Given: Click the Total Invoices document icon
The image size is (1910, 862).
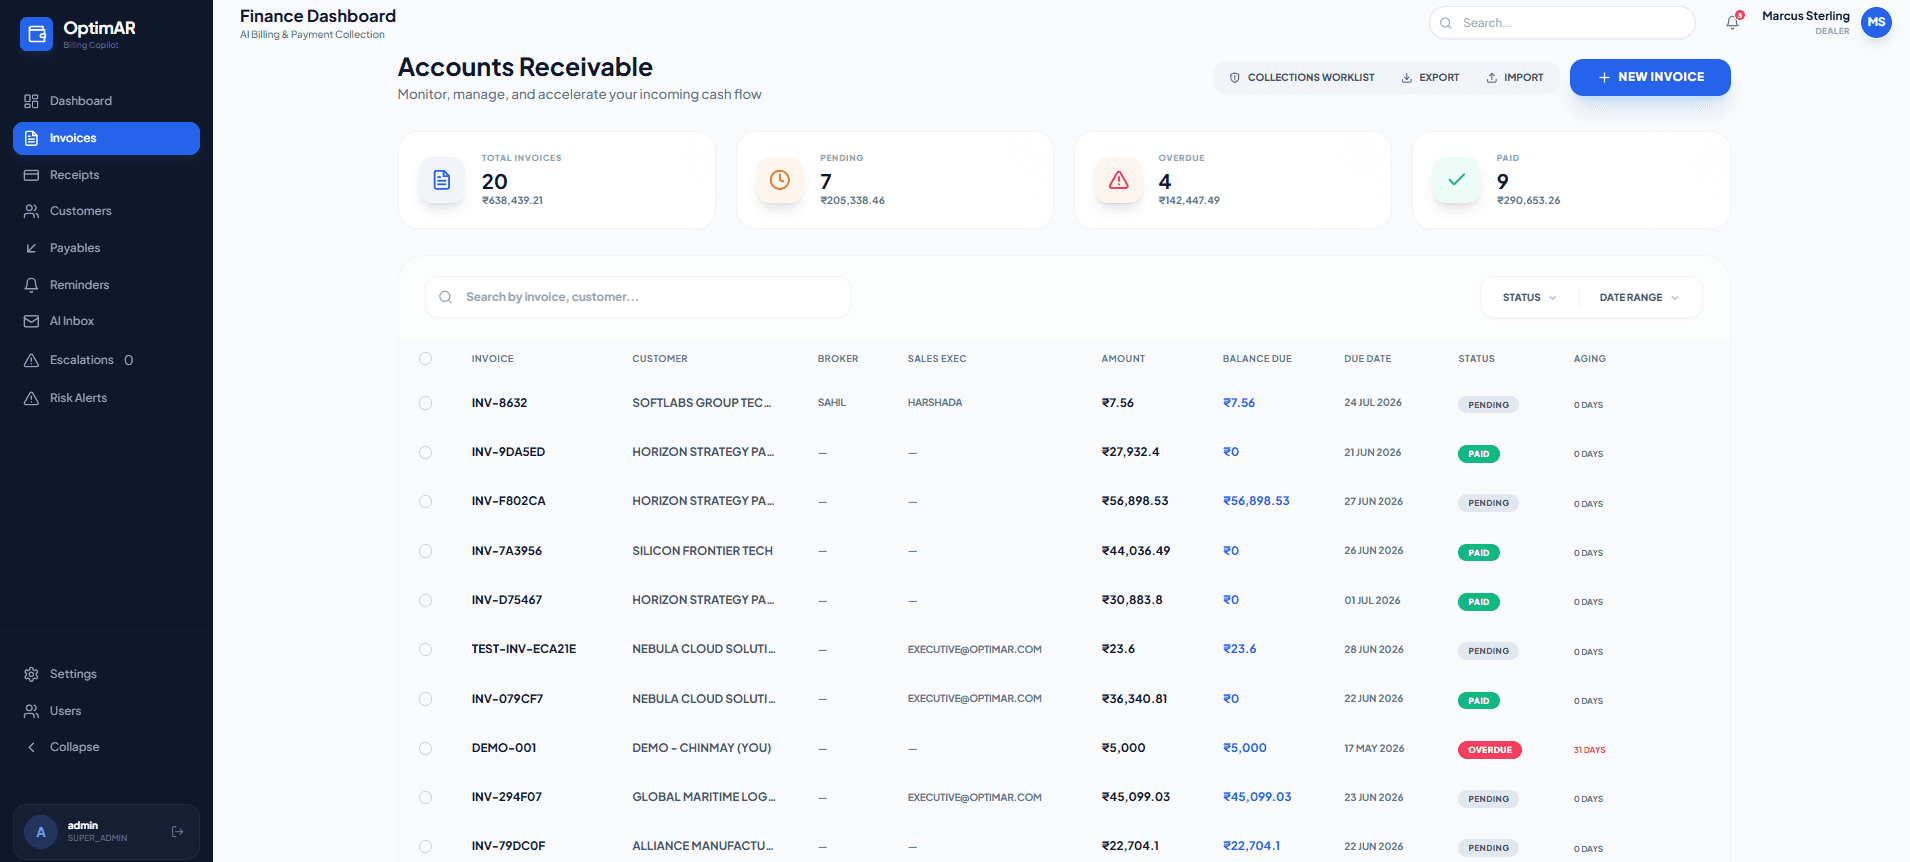Looking at the screenshot, I should [442, 180].
